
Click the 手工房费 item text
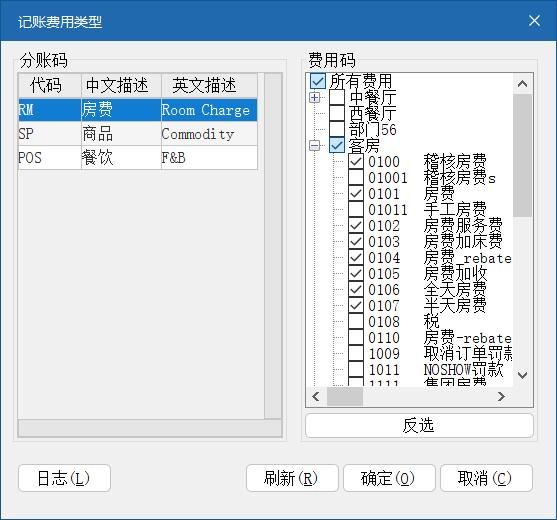455,210
